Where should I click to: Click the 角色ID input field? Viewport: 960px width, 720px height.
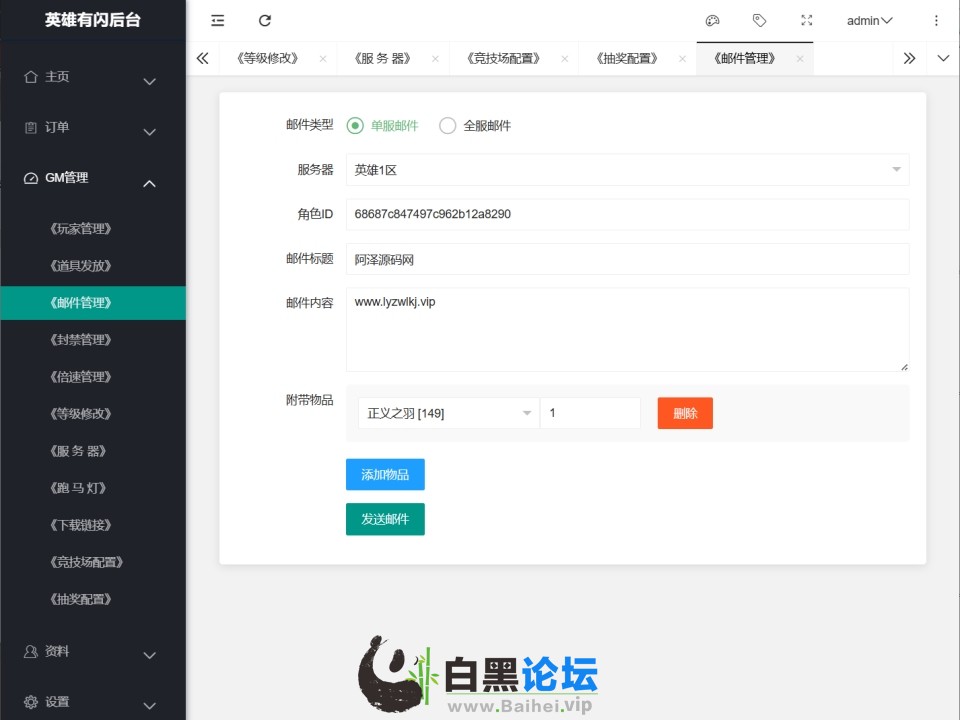pyautogui.click(x=628, y=214)
